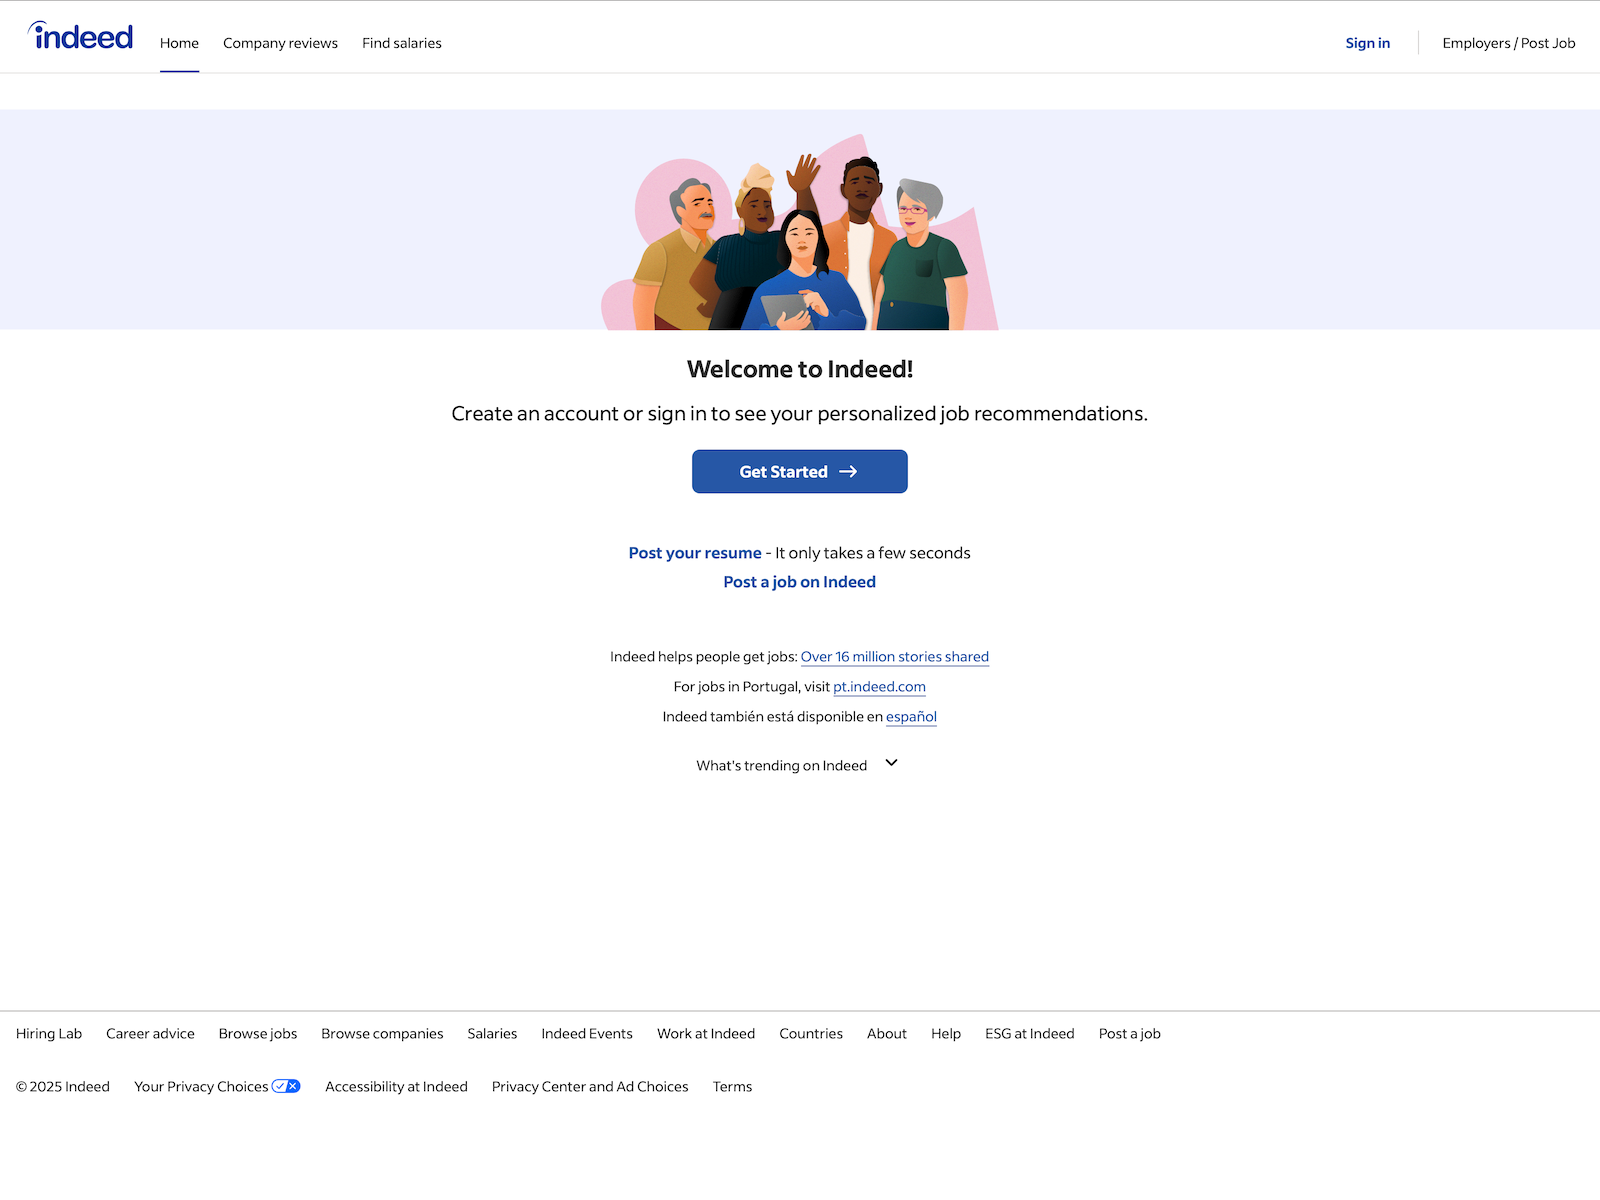The height and width of the screenshot is (1200, 1600).
Task: Open Indeed Events footer link
Action: click(587, 1034)
